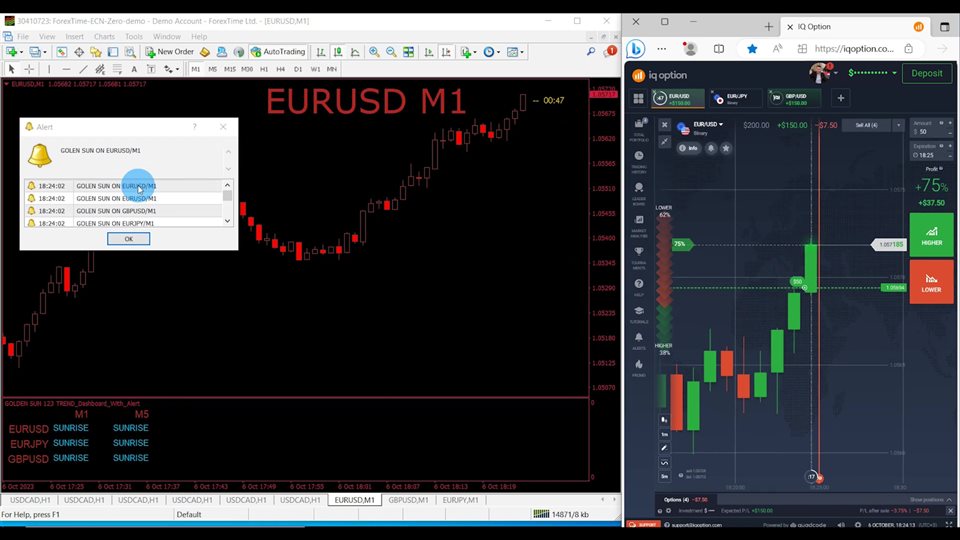The height and width of the screenshot is (540, 960).
Task: Open MetaTrader search magnifier
Action: tap(591, 52)
